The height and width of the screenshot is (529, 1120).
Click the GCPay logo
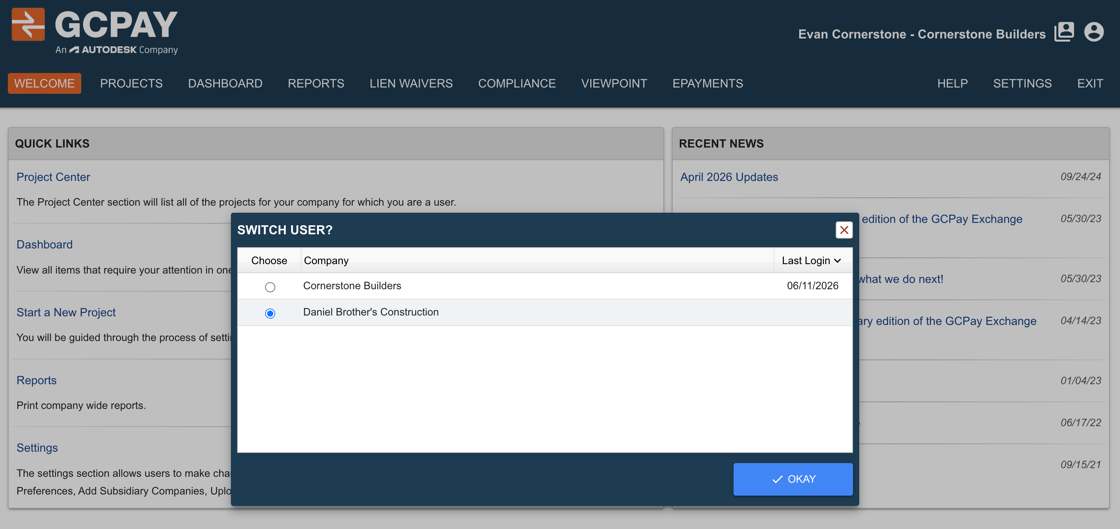point(94,31)
